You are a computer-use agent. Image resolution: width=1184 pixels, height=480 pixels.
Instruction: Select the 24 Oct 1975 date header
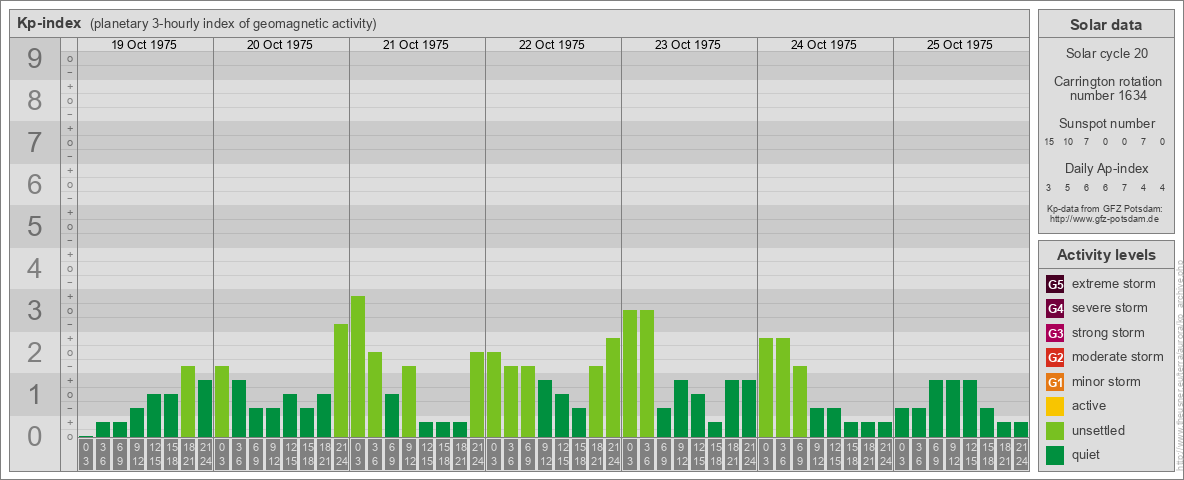(x=824, y=45)
